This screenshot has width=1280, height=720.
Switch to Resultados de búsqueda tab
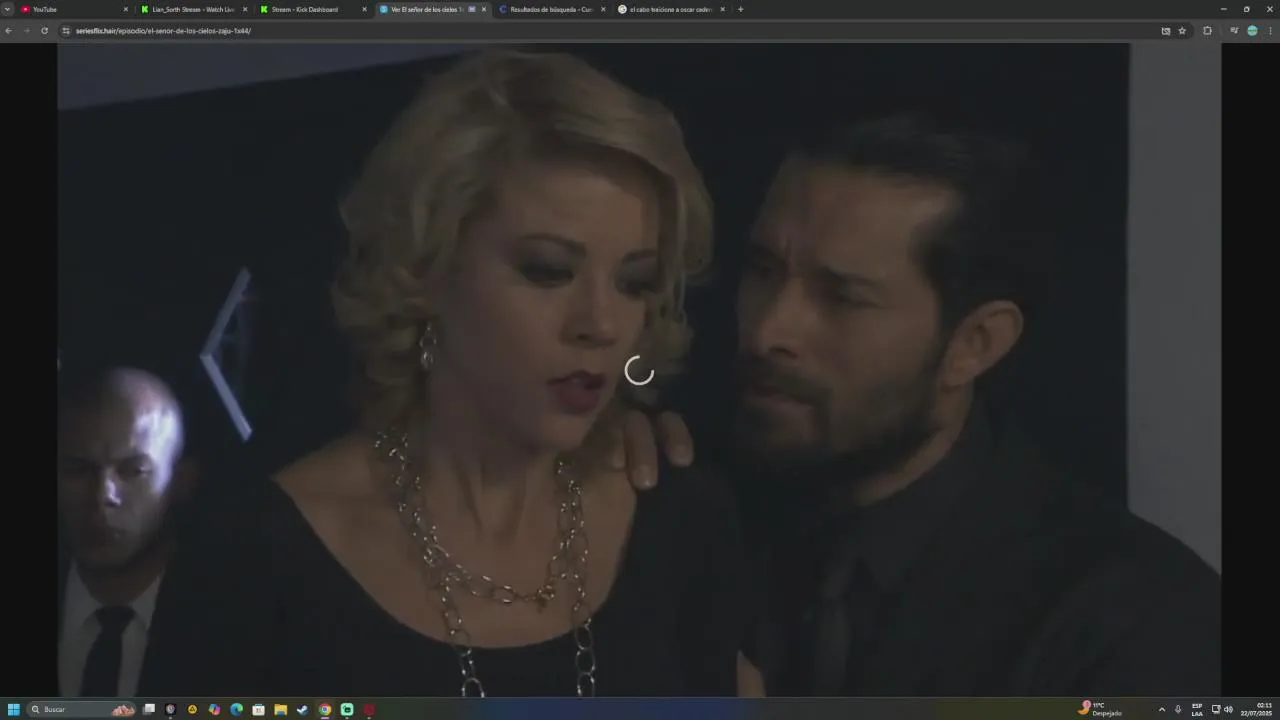coord(551,9)
